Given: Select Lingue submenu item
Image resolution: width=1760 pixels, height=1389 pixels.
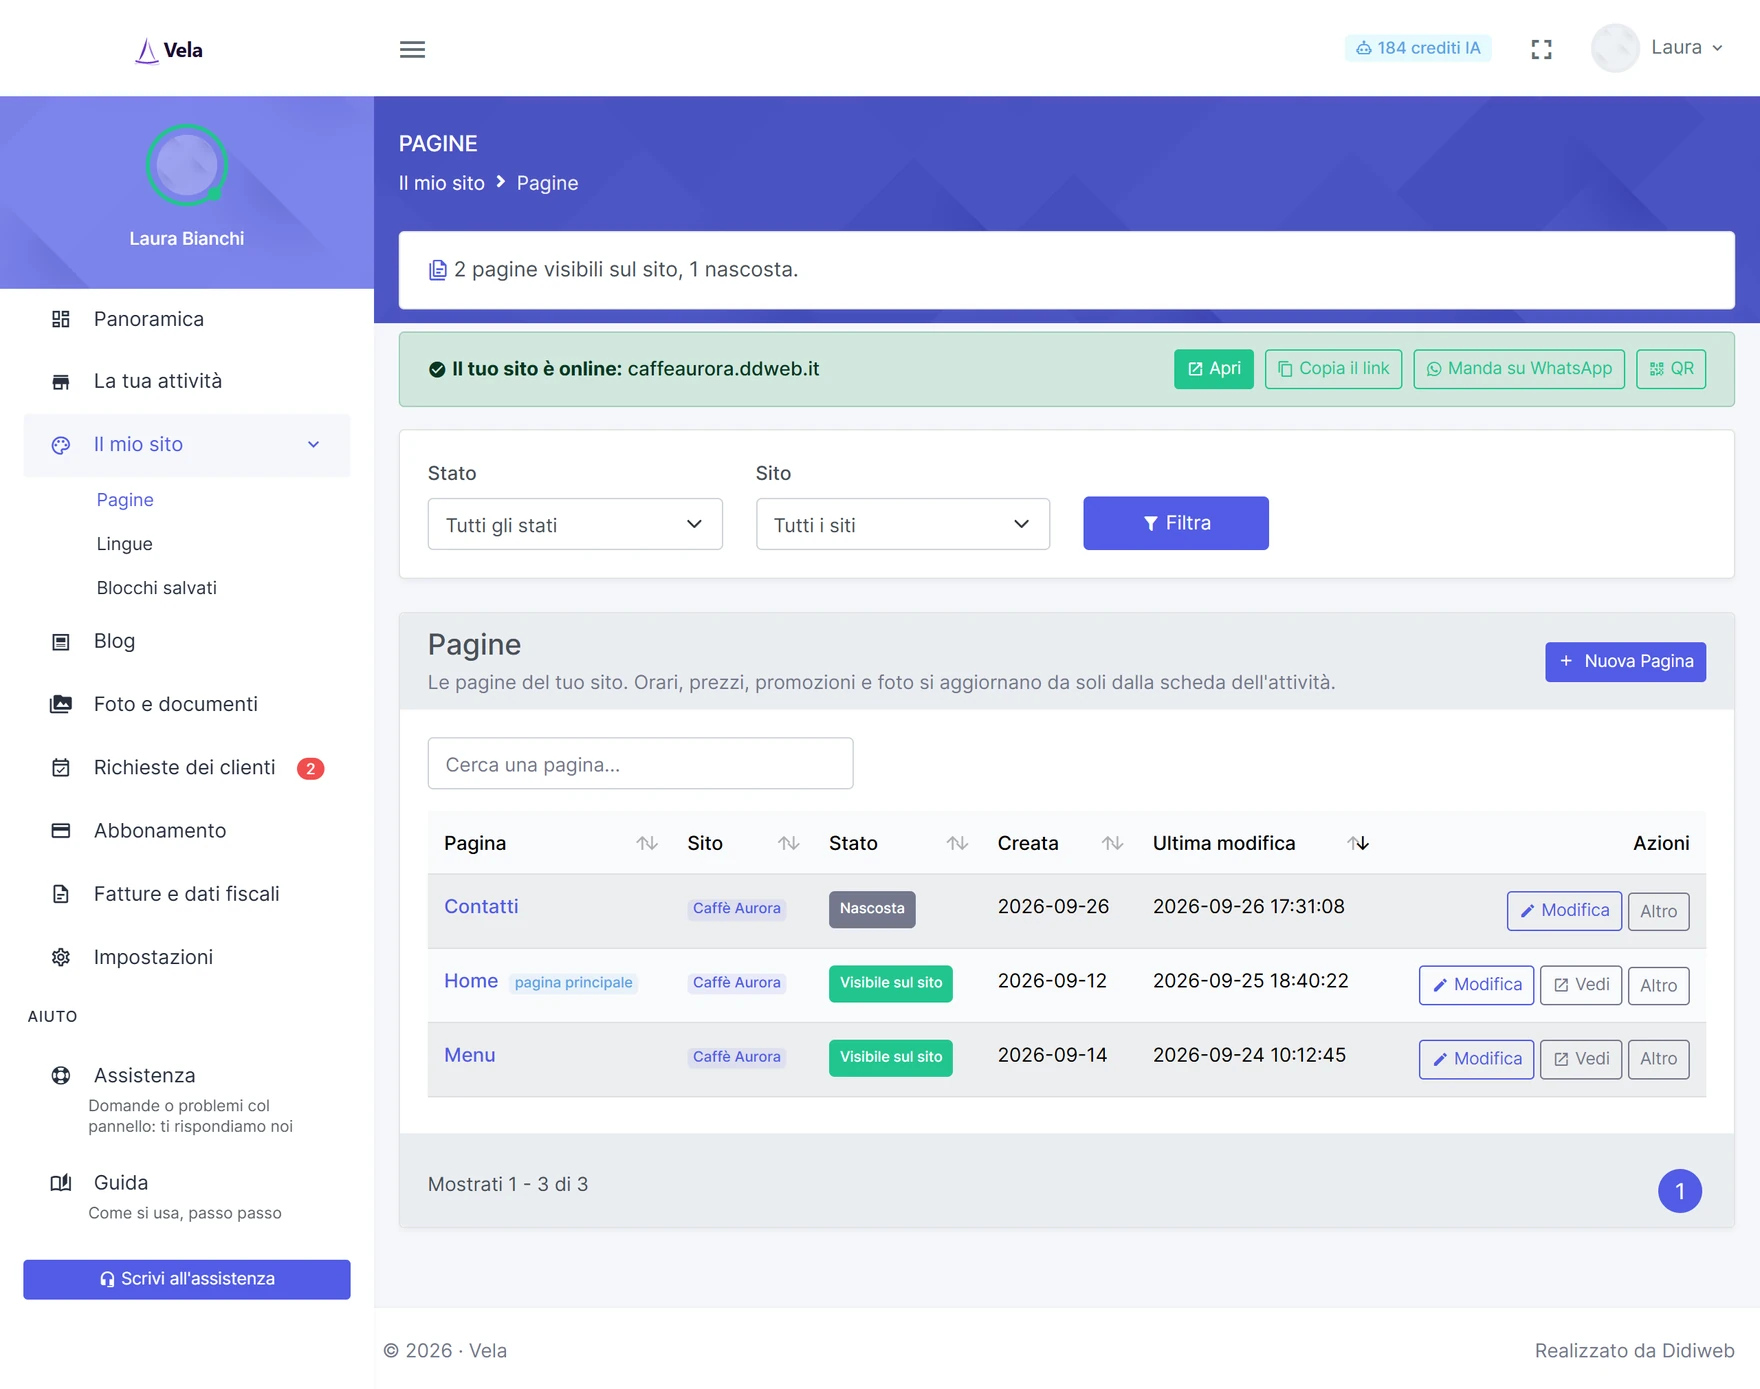Looking at the screenshot, I should click(125, 544).
